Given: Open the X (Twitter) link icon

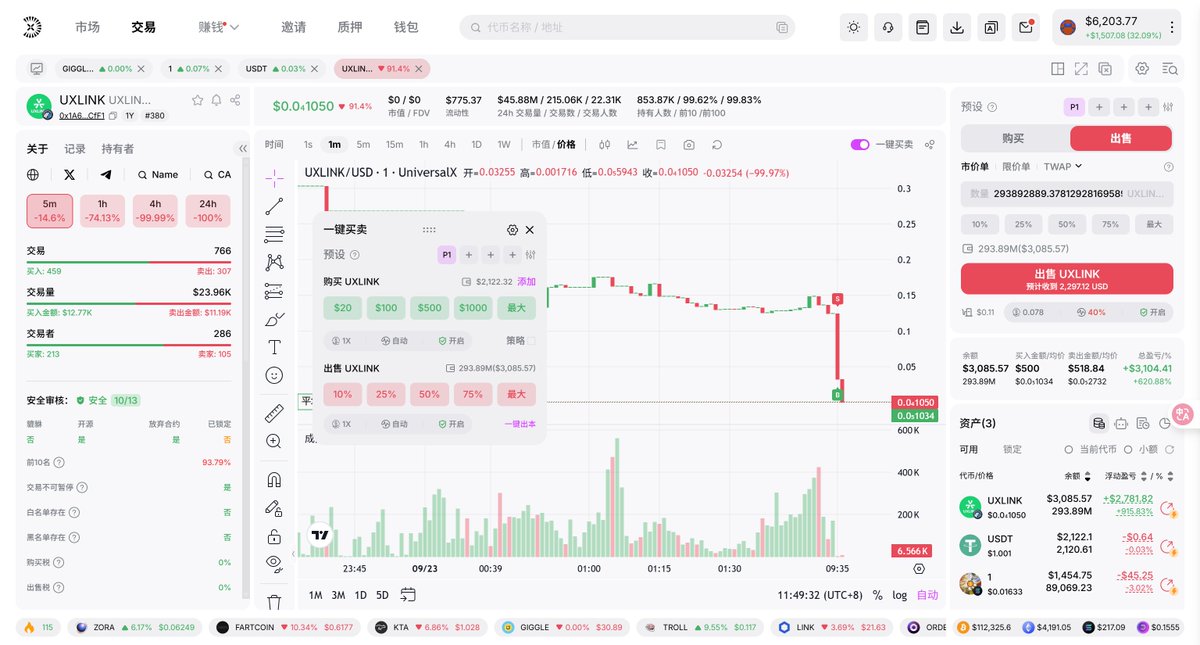Looking at the screenshot, I should point(69,174).
